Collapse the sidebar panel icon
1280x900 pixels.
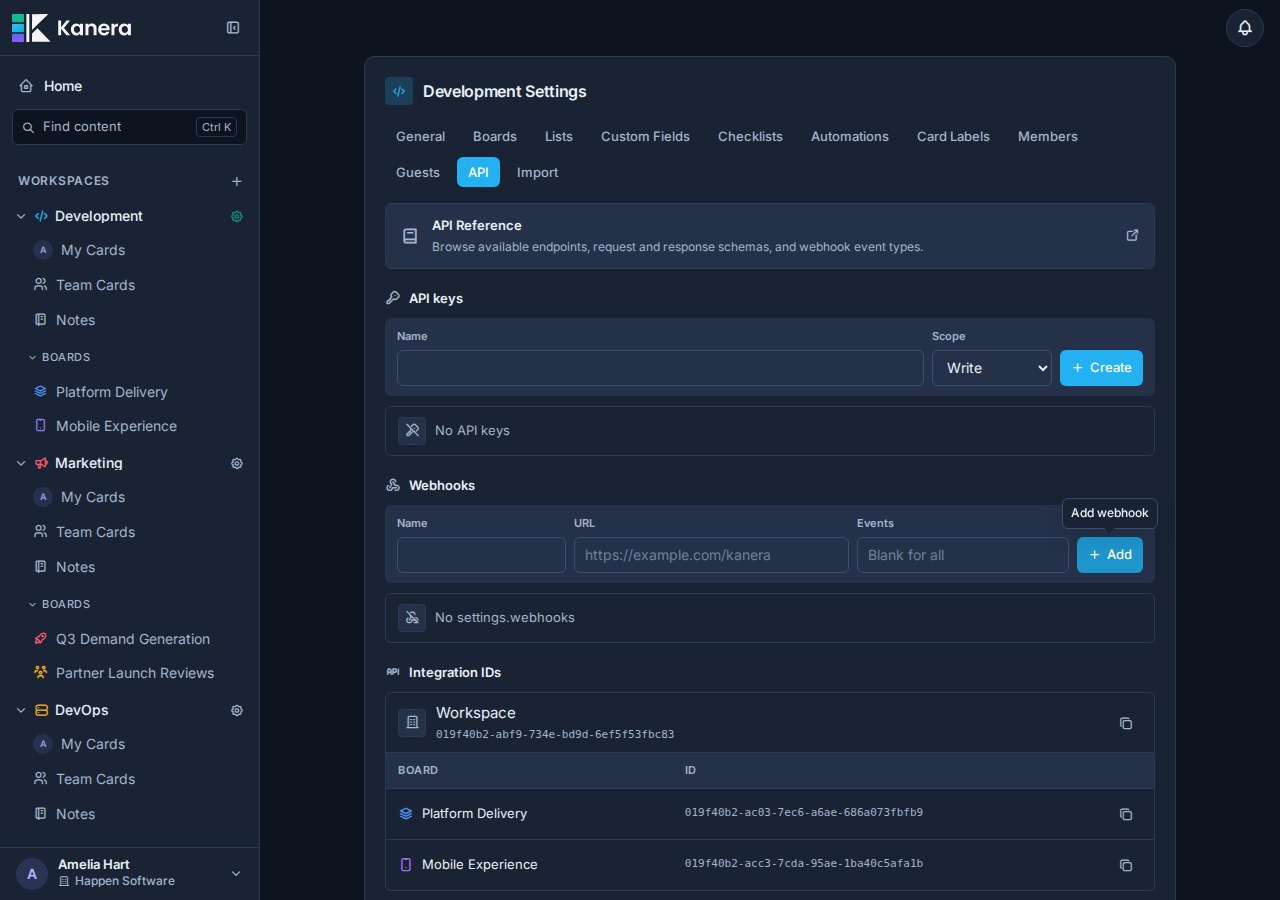(233, 28)
